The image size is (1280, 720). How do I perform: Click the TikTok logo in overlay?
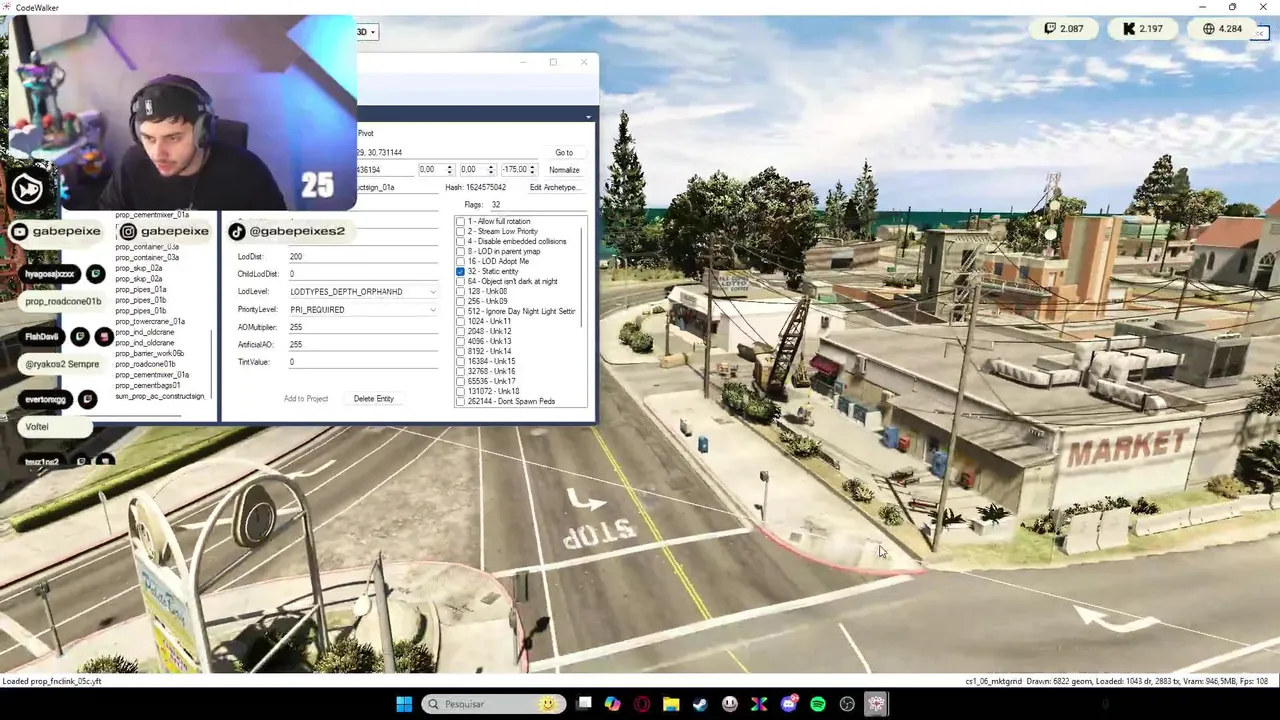click(x=237, y=231)
